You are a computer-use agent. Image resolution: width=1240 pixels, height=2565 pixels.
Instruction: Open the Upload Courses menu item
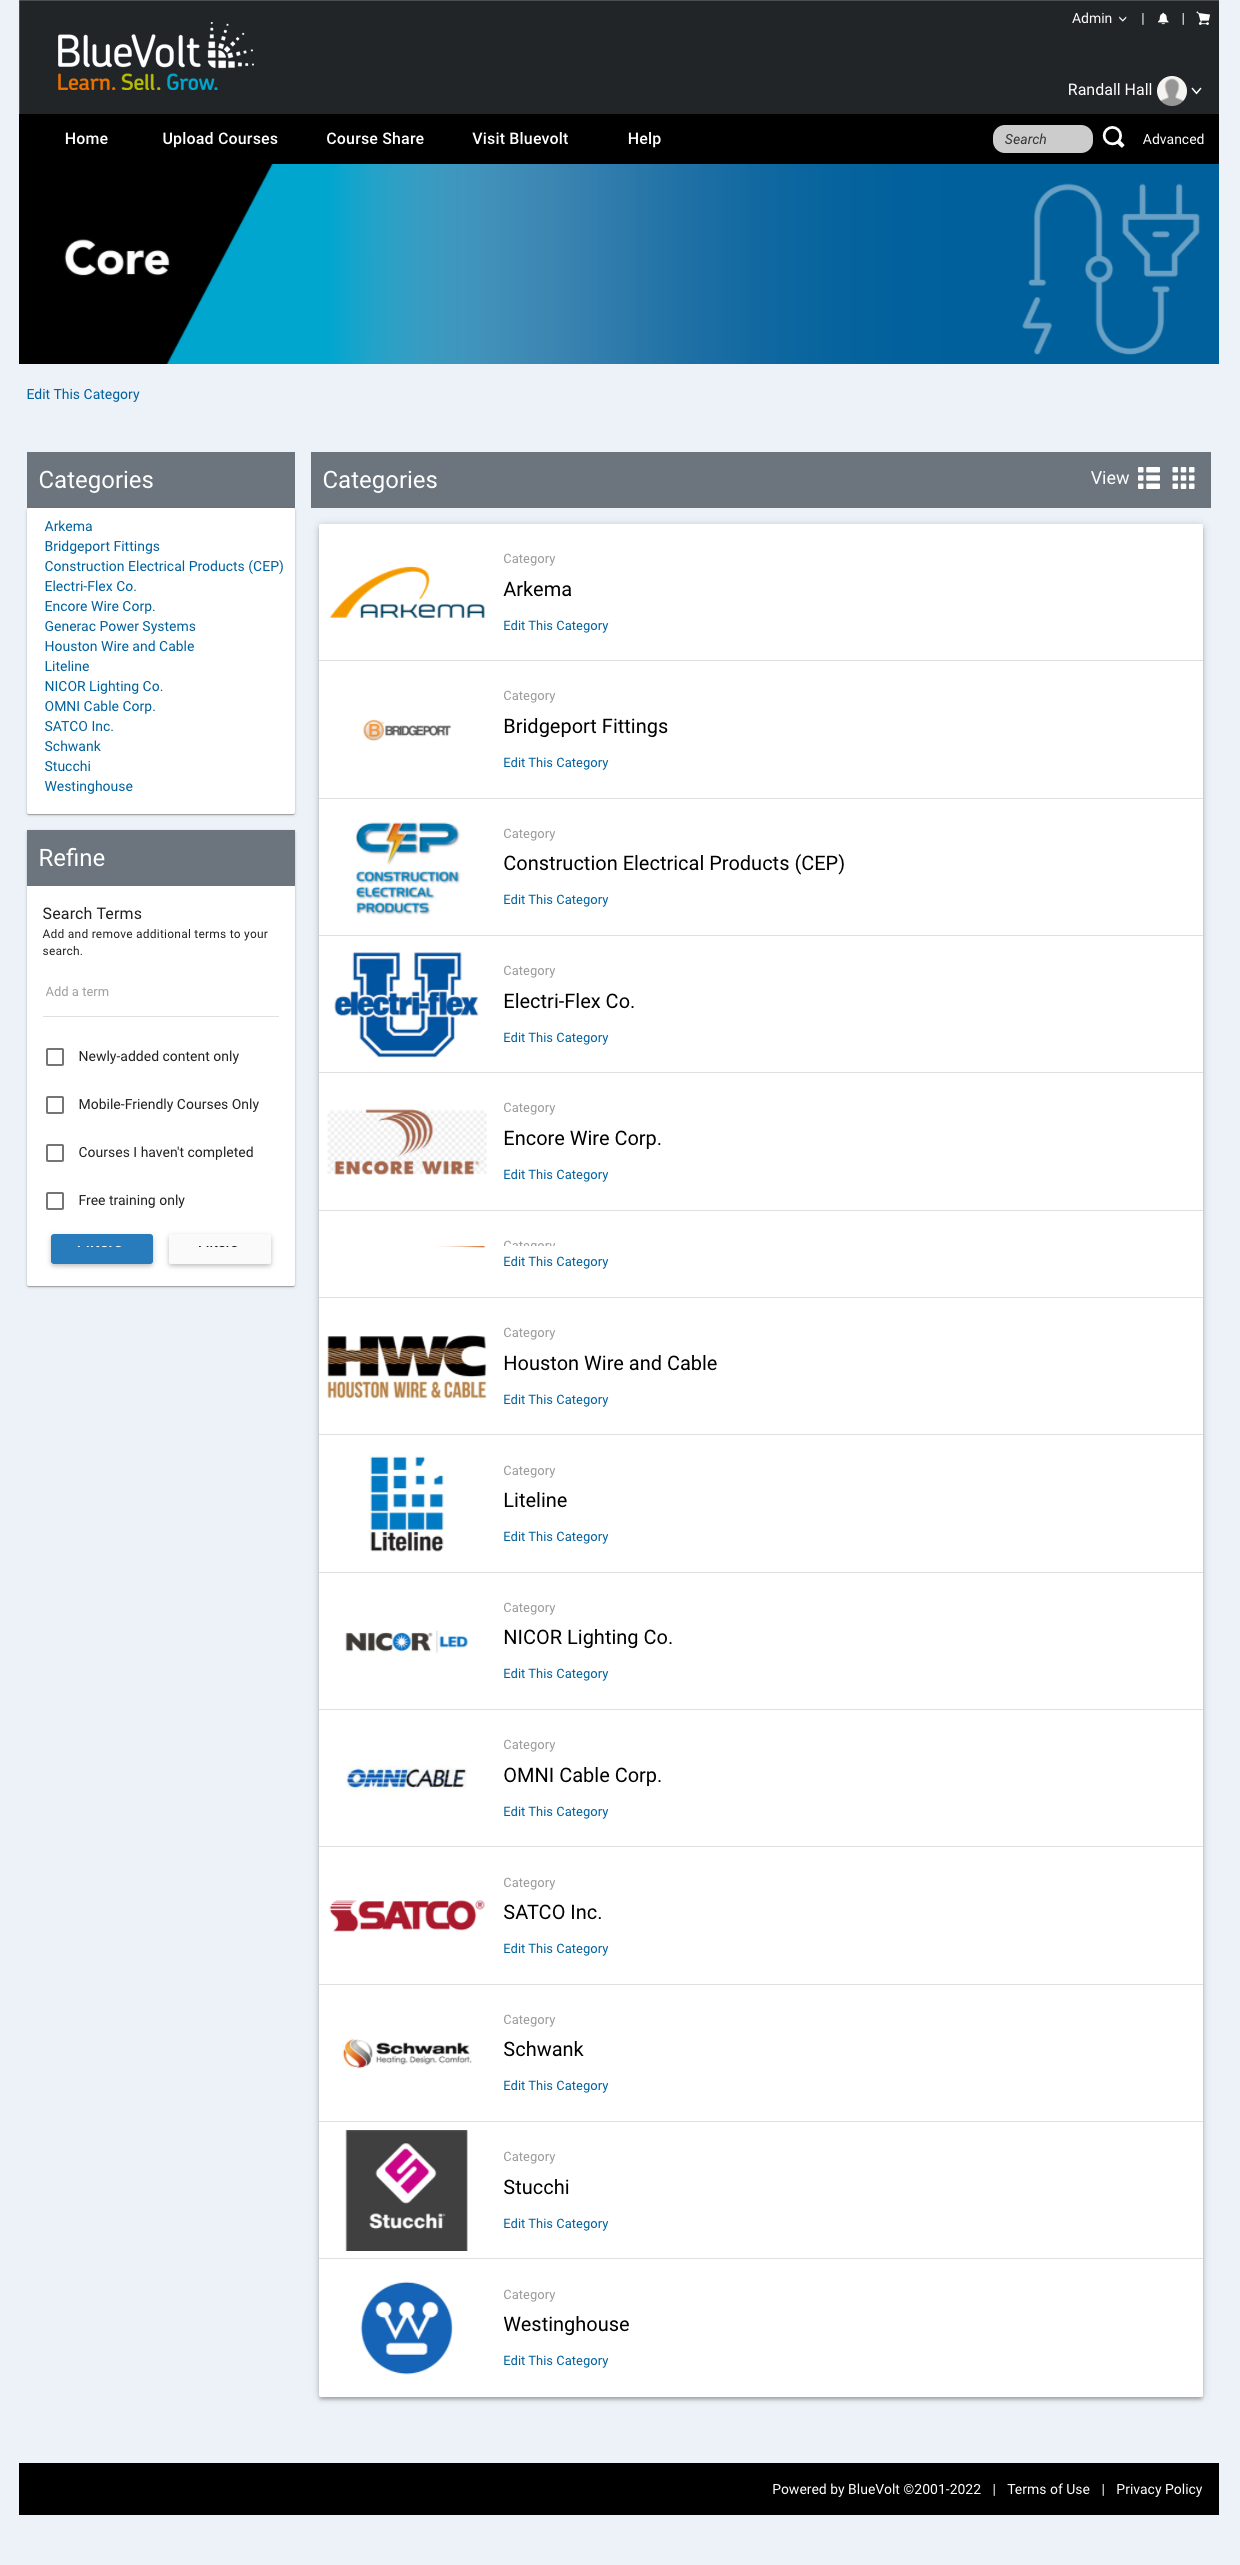pos(220,139)
